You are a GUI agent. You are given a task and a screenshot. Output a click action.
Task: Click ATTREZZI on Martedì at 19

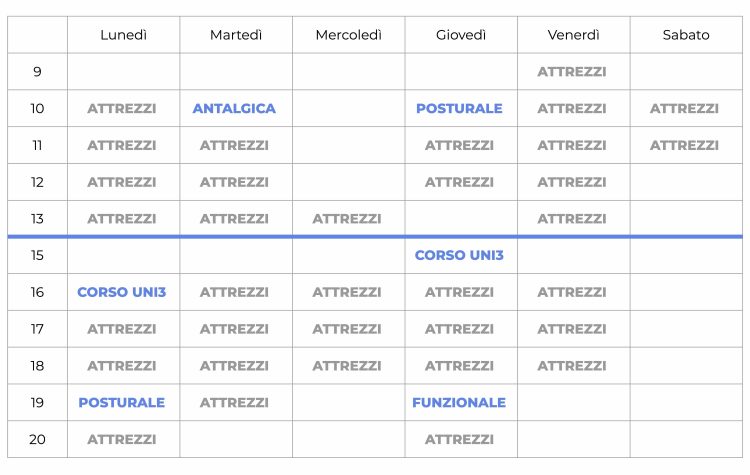pyautogui.click(x=234, y=403)
